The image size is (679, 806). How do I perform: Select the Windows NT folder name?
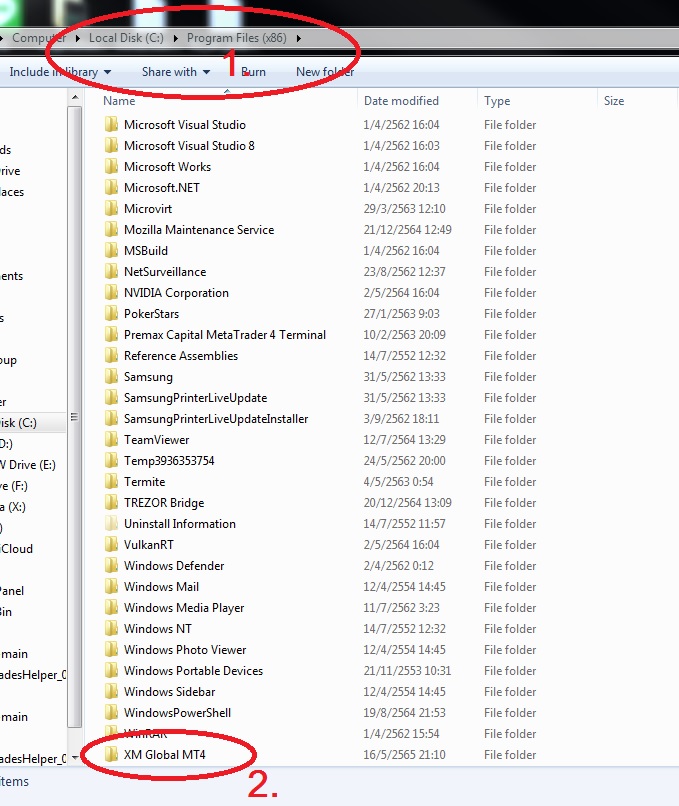(157, 629)
